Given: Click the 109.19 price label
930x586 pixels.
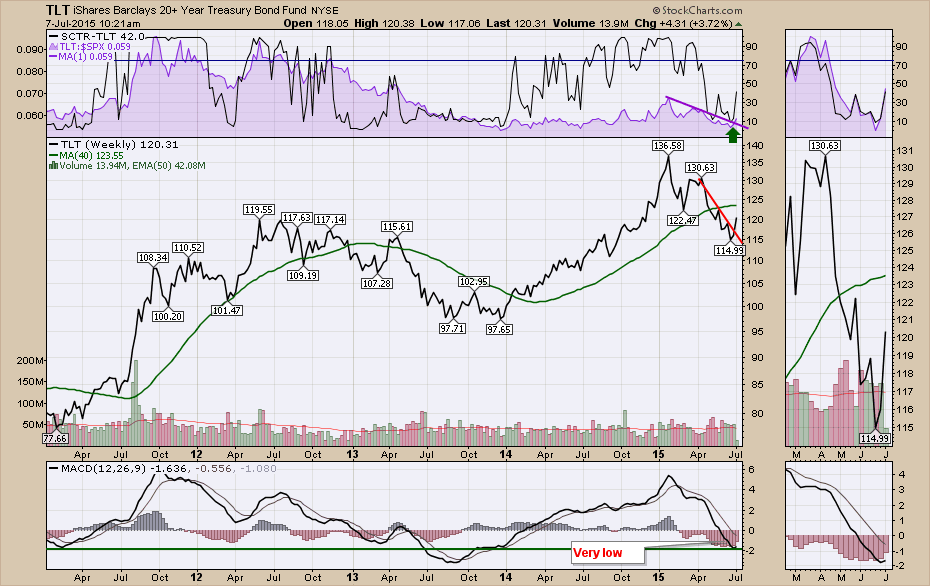Looking at the screenshot, I should pos(302,275).
